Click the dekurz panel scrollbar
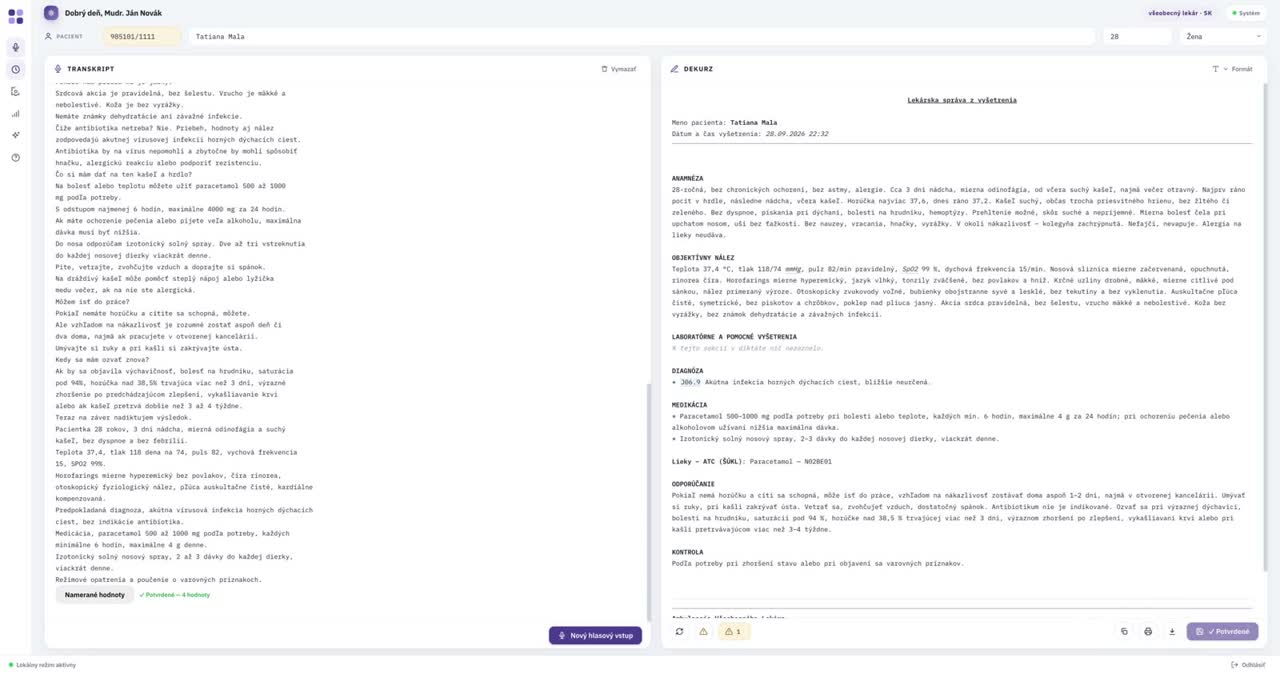Viewport: 1280px width, 674px height. tap(1265, 330)
